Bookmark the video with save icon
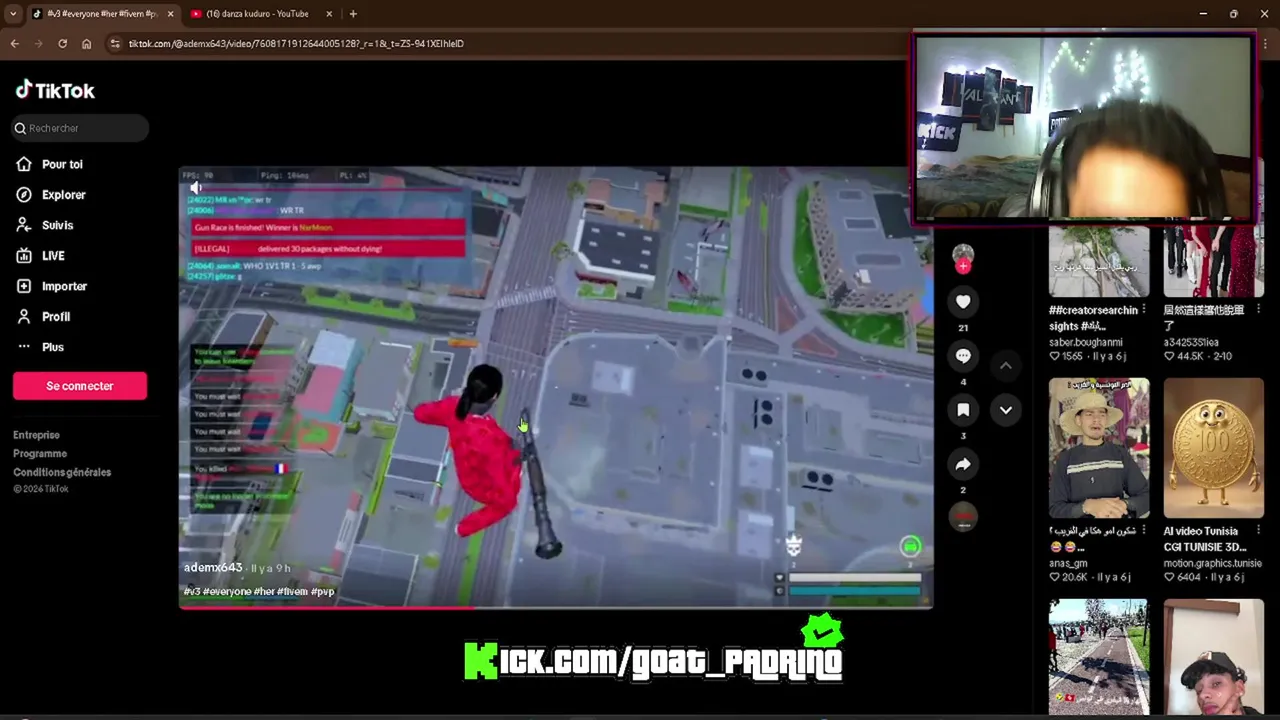The image size is (1280, 720). [x=963, y=410]
